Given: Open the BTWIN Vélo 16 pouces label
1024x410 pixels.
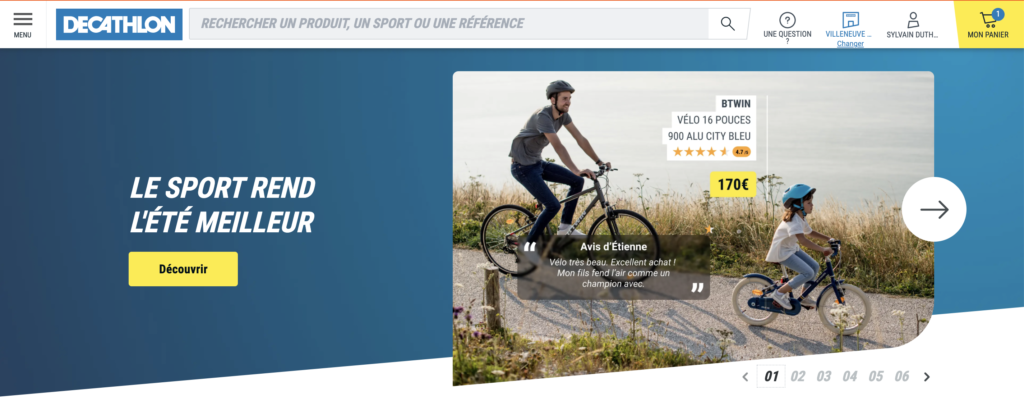Looking at the screenshot, I should (x=711, y=120).
